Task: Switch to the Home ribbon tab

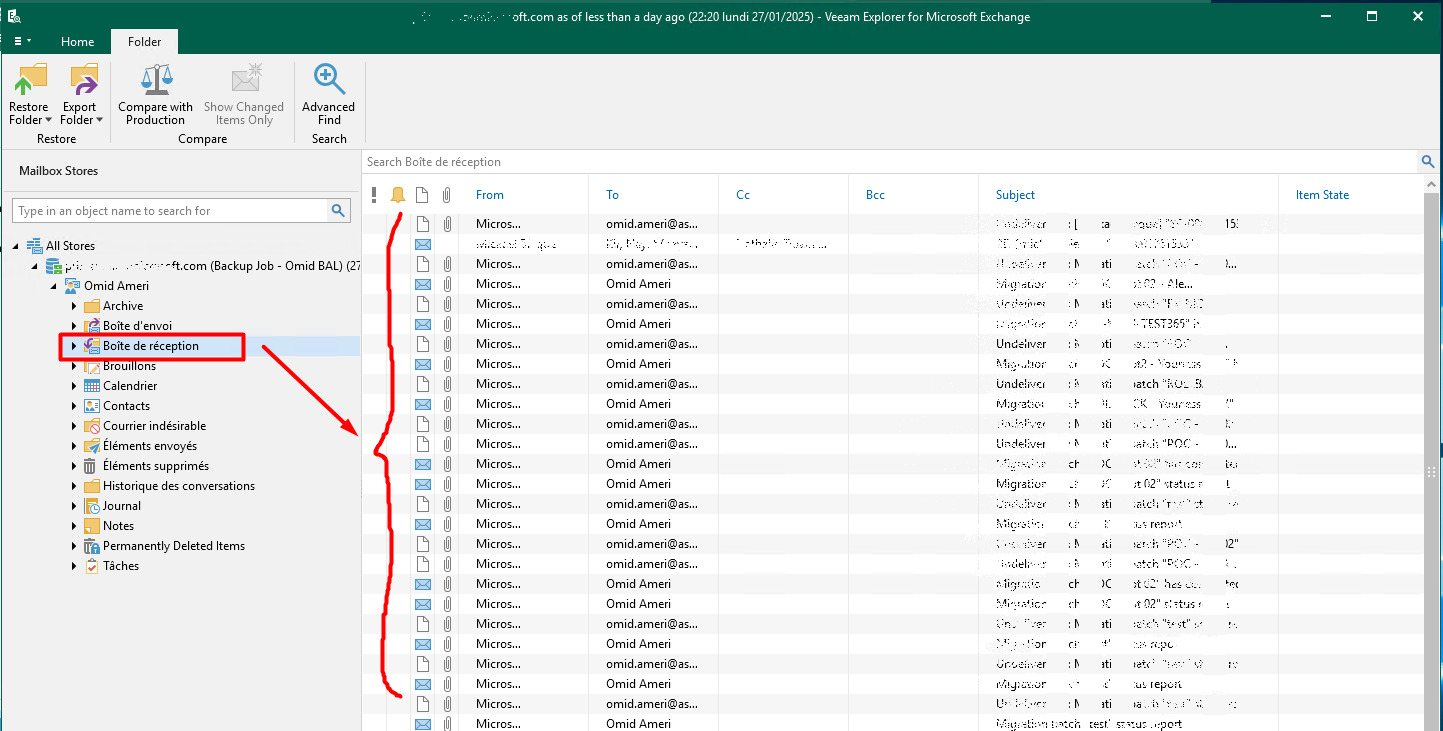Action: [x=77, y=42]
